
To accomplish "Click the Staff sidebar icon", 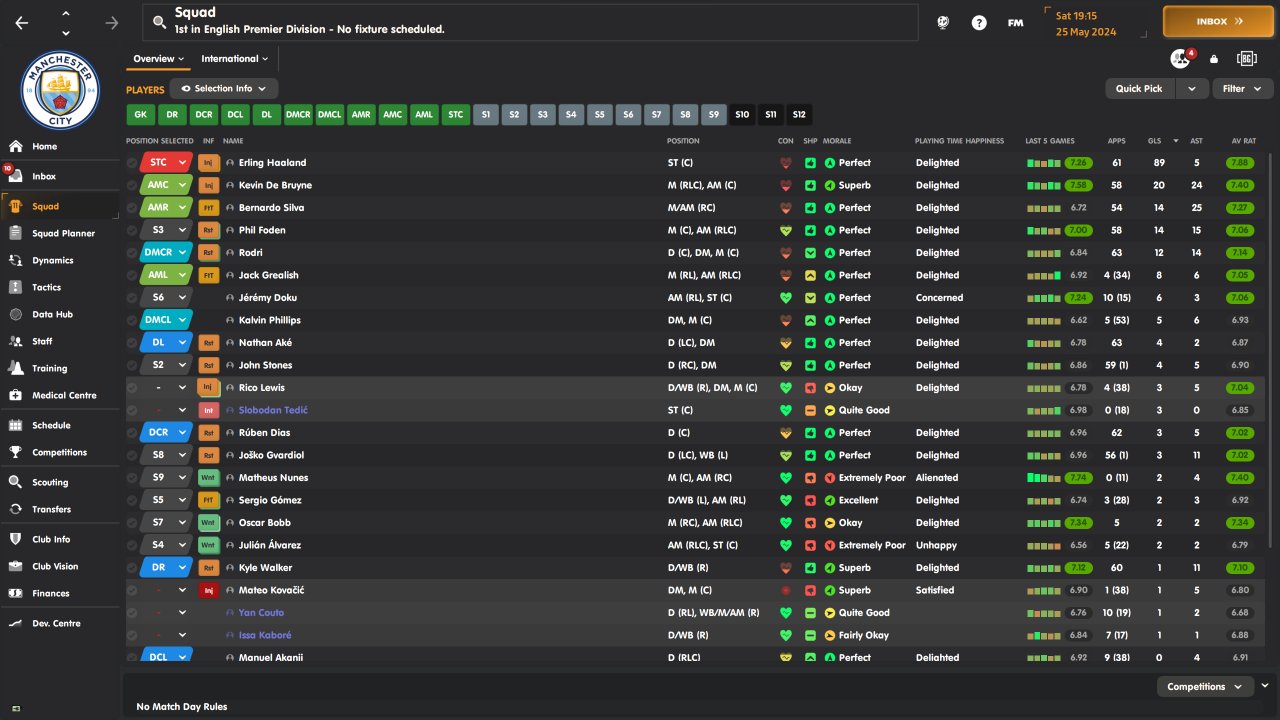I will click(x=16, y=341).
